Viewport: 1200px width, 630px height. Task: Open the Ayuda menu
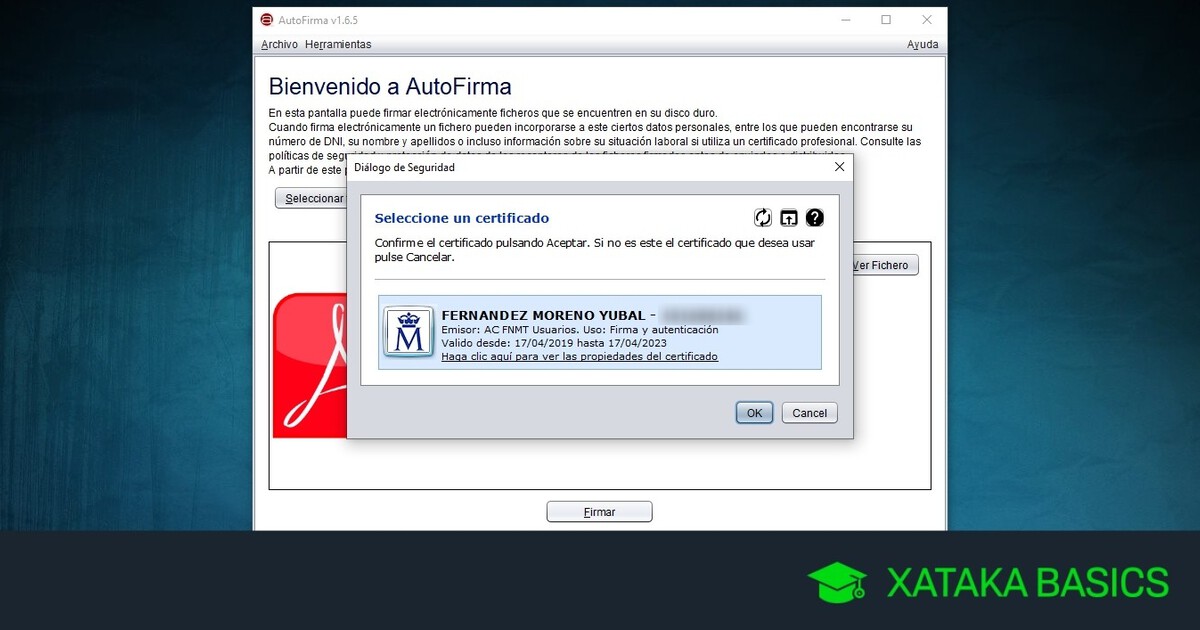click(922, 44)
